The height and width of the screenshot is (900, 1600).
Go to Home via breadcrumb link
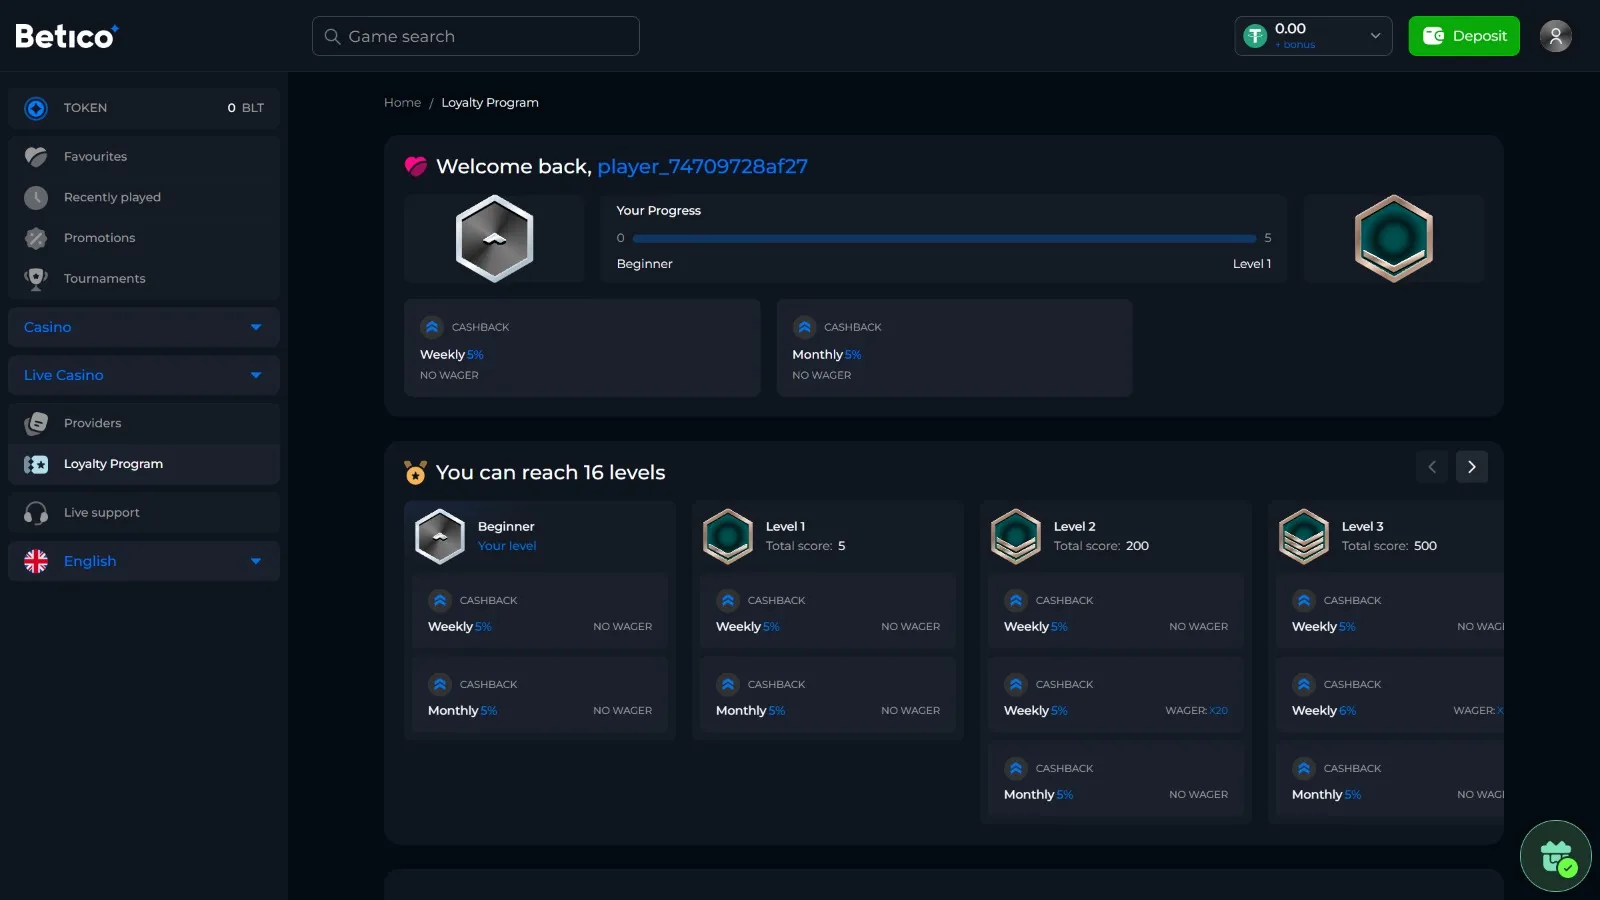click(402, 103)
